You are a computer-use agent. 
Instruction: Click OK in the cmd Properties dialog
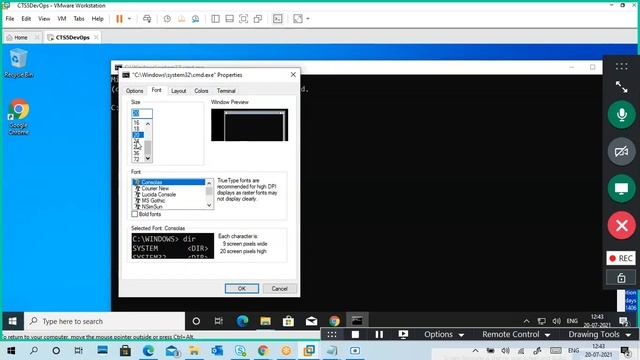[242, 289]
